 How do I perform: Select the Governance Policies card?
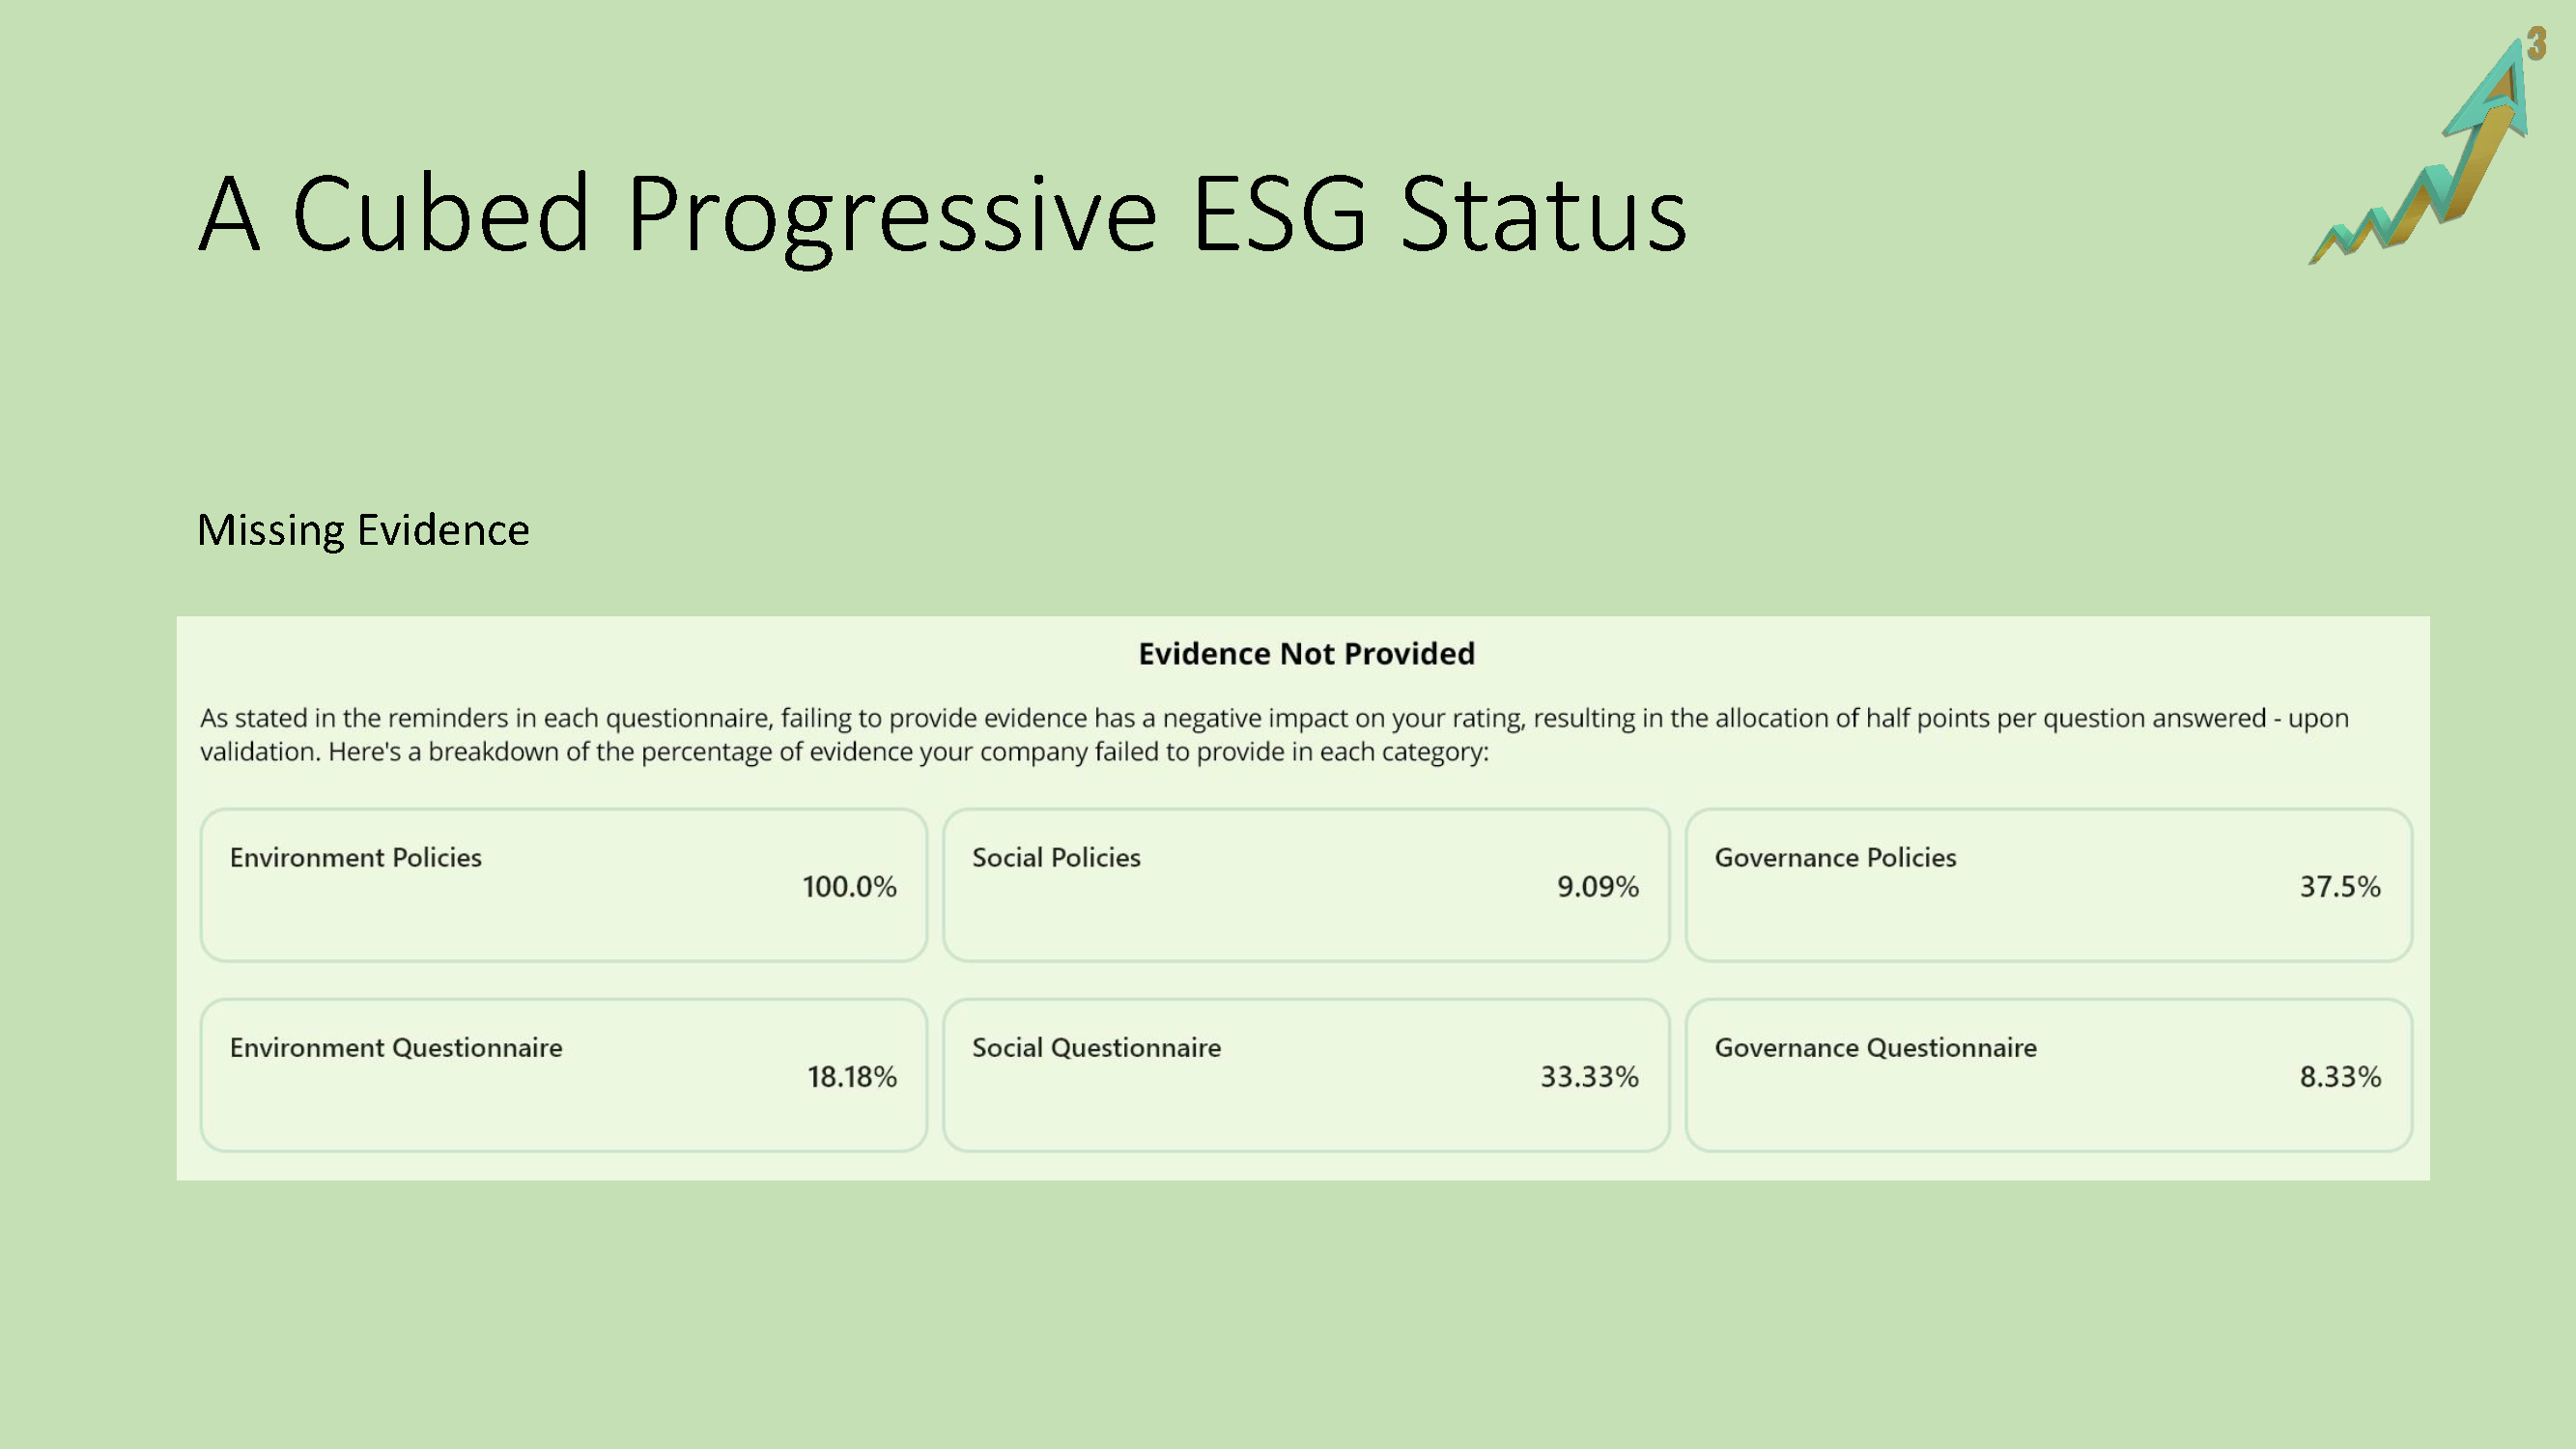coord(2049,885)
